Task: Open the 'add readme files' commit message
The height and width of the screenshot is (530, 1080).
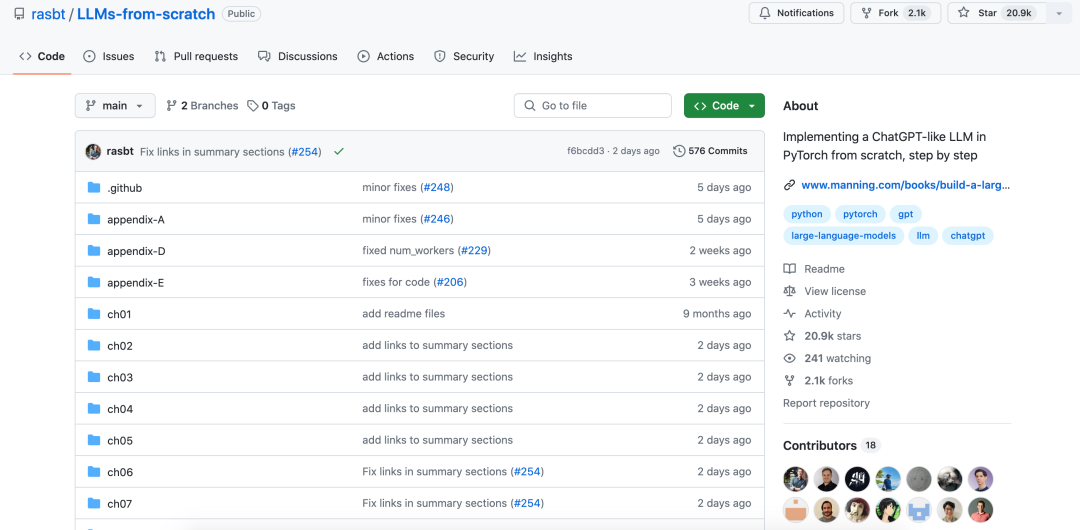Action: pos(404,314)
